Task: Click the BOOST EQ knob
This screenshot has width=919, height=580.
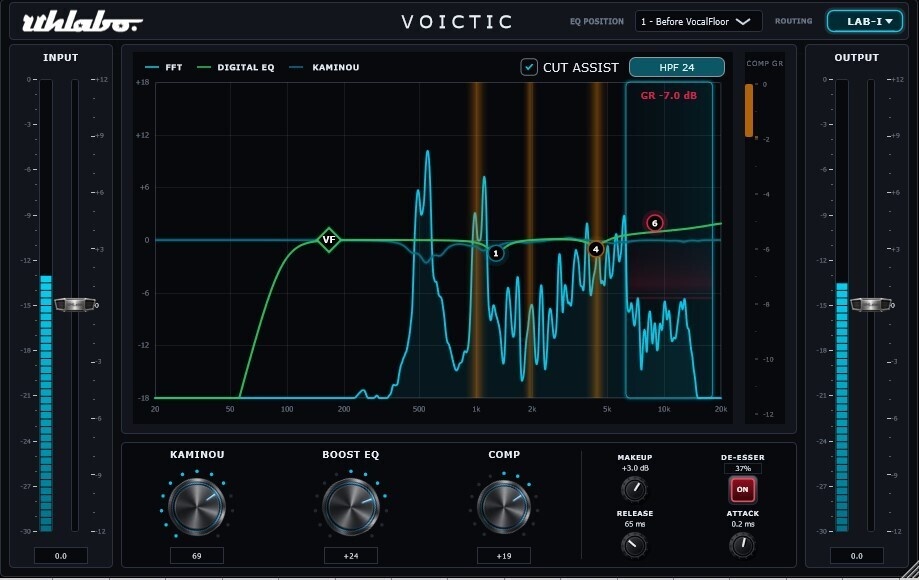Action: pyautogui.click(x=350, y=506)
